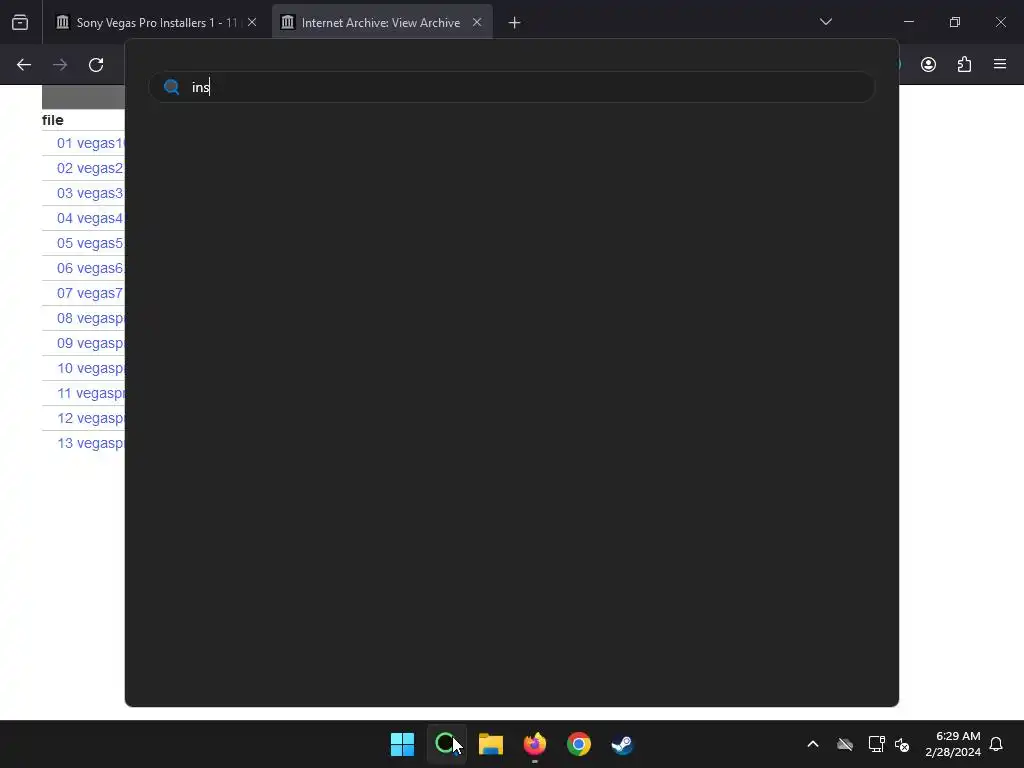
Task: Open the '07 vegas7' file link
Action: click(90, 293)
